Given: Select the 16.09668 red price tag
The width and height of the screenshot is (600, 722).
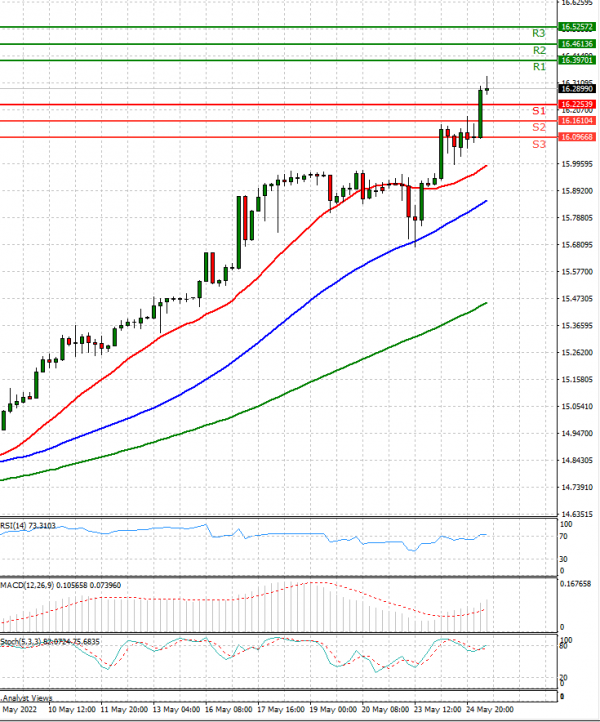Looking at the screenshot, I should point(577,137).
